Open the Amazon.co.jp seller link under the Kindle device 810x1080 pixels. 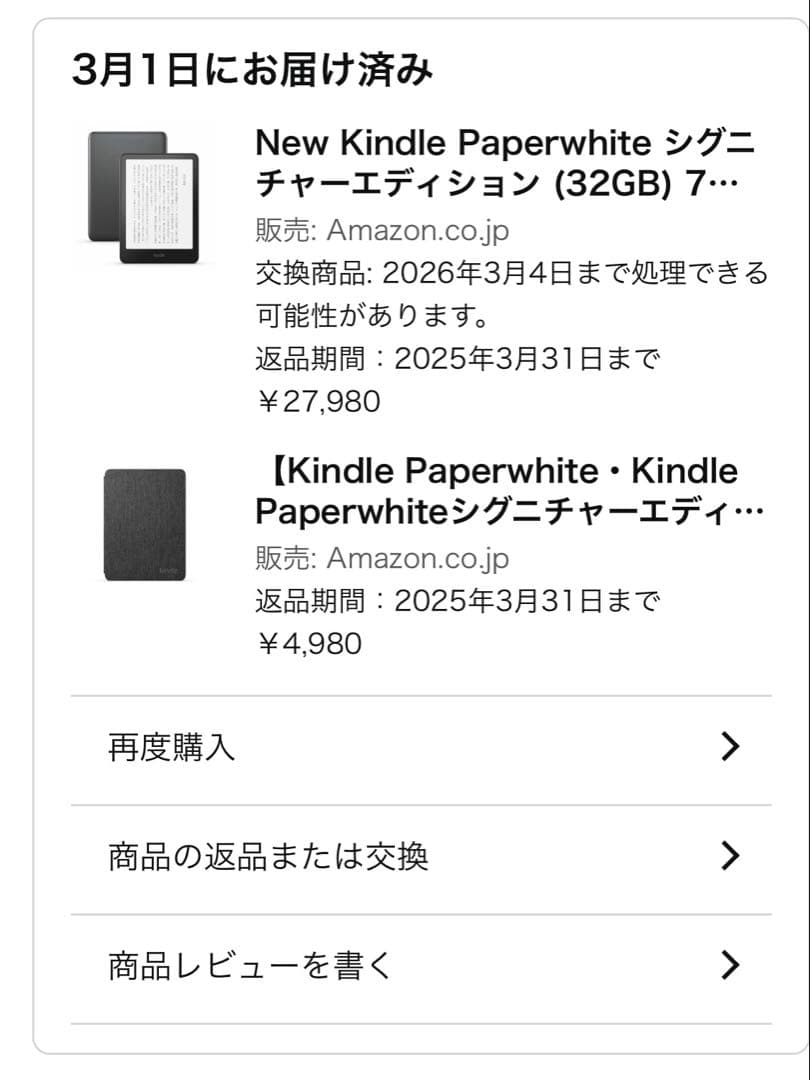coord(417,230)
